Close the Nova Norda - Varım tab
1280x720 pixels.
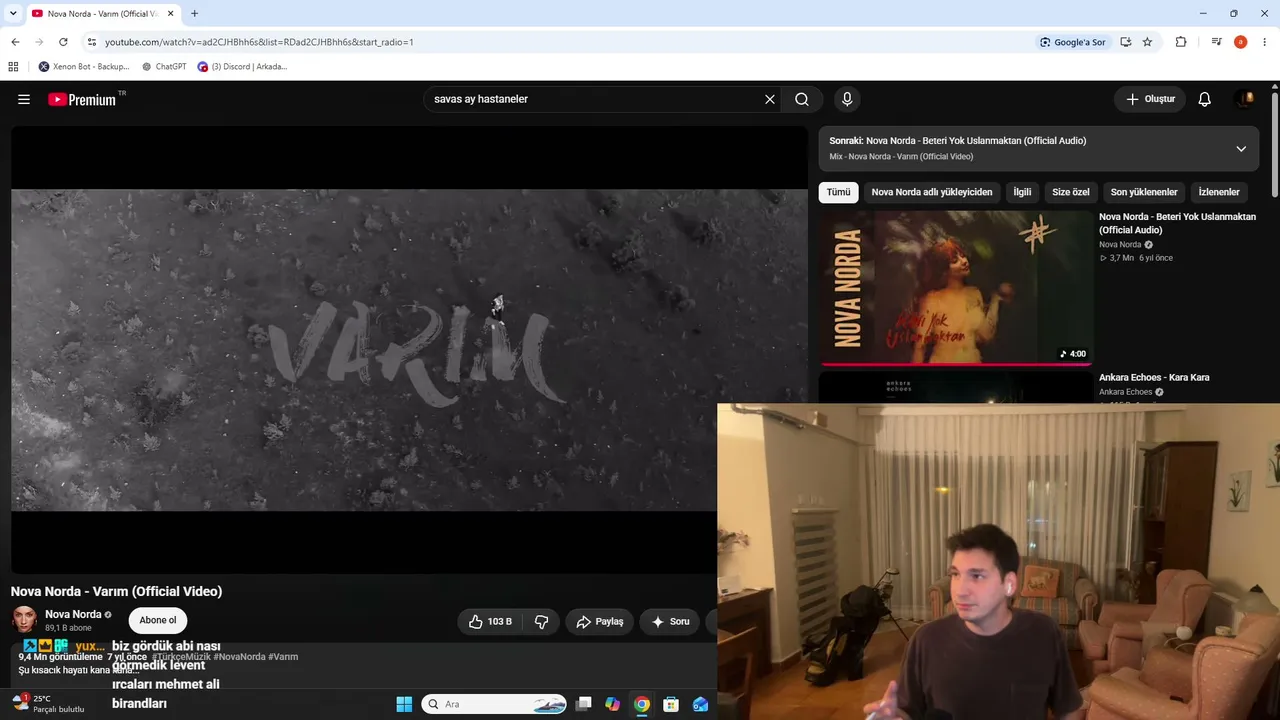tap(170, 13)
